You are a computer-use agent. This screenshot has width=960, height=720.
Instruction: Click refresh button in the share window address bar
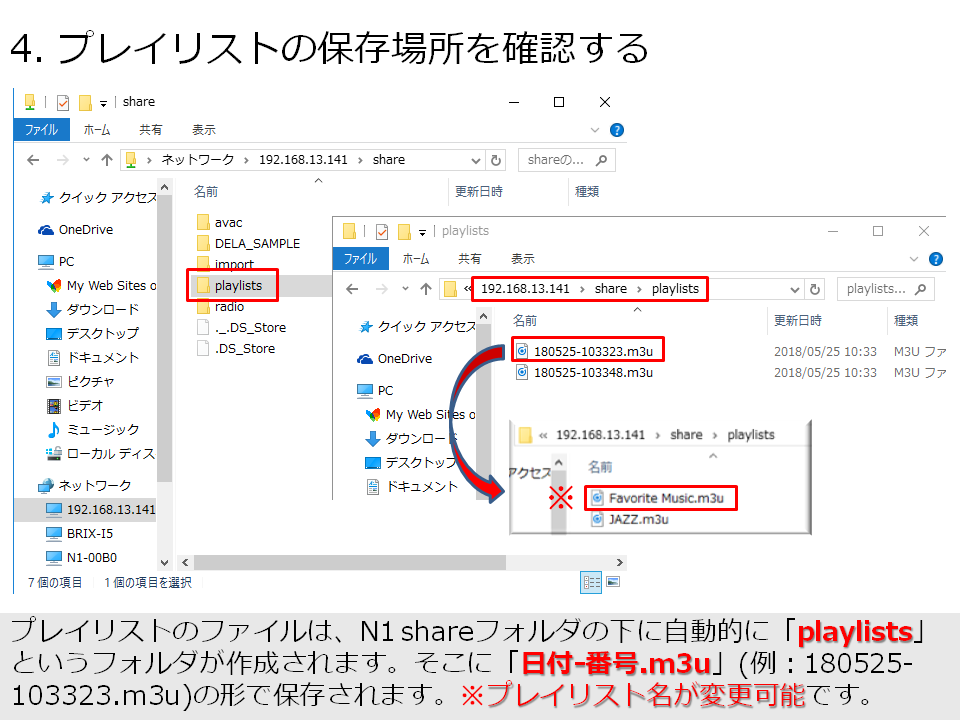point(497,160)
